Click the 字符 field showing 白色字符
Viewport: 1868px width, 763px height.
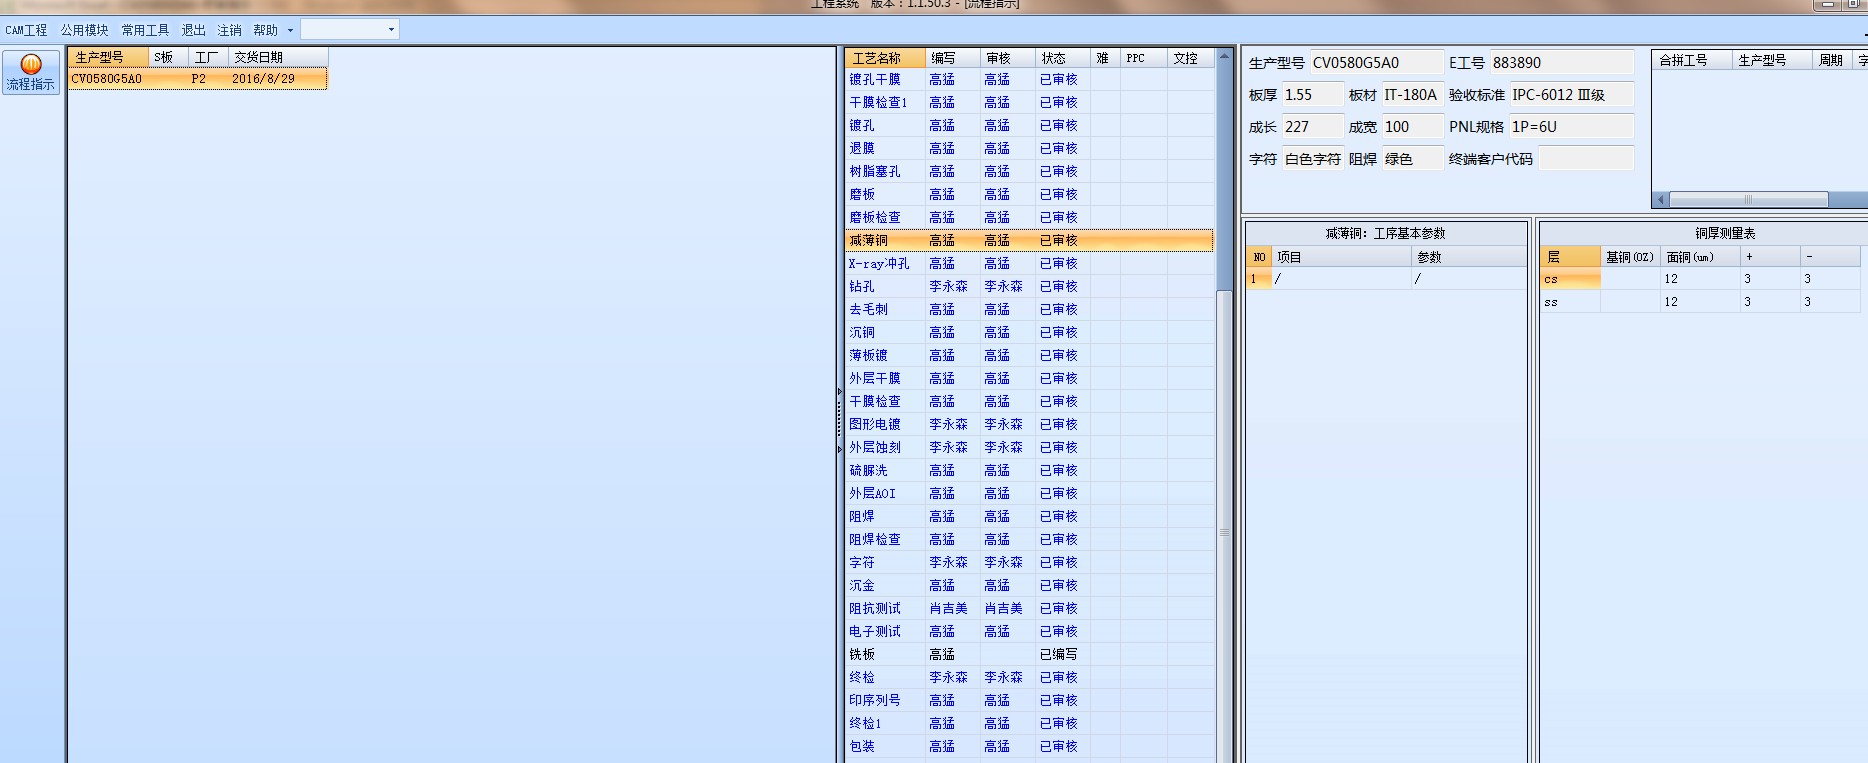(x=1312, y=159)
